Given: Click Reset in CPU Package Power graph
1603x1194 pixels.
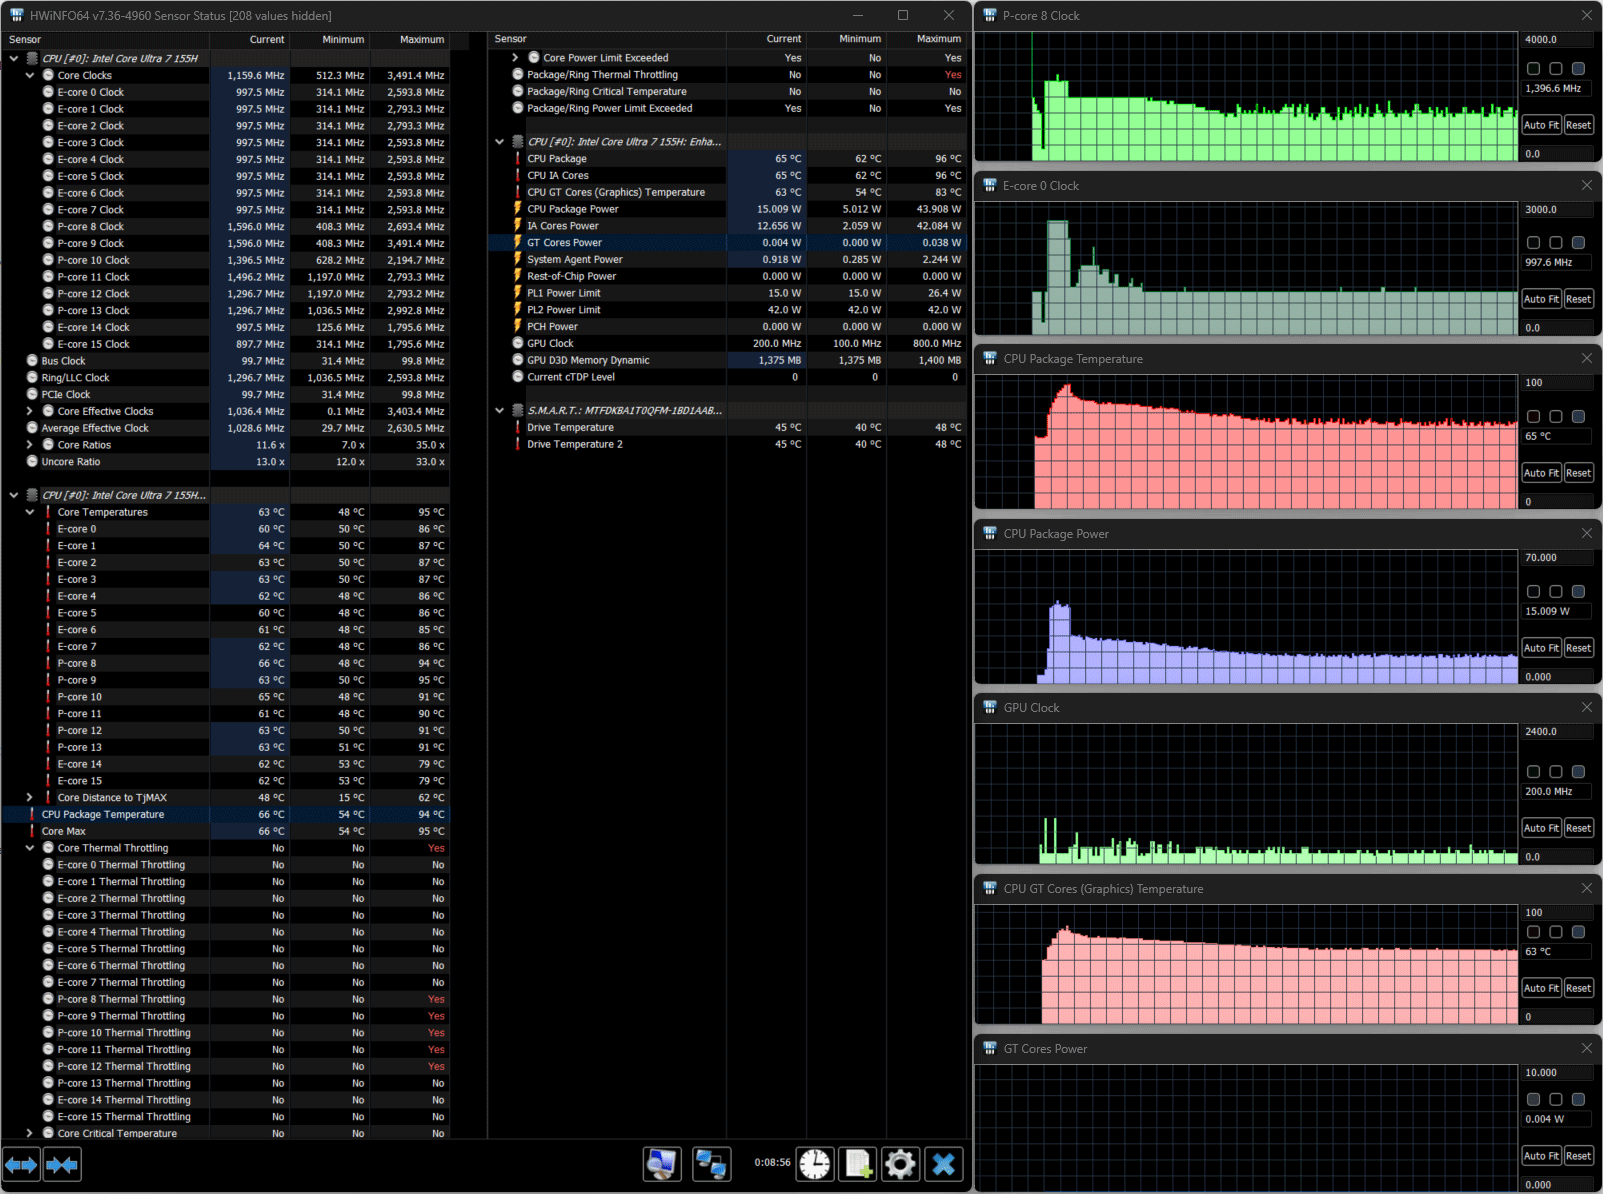Looking at the screenshot, I should (1578, 648).
